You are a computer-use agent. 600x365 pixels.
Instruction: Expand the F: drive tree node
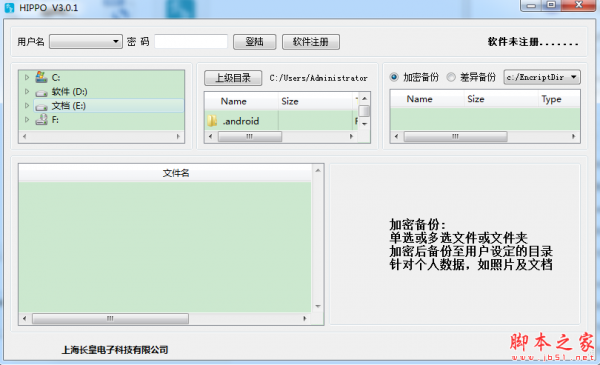[27, 119]
